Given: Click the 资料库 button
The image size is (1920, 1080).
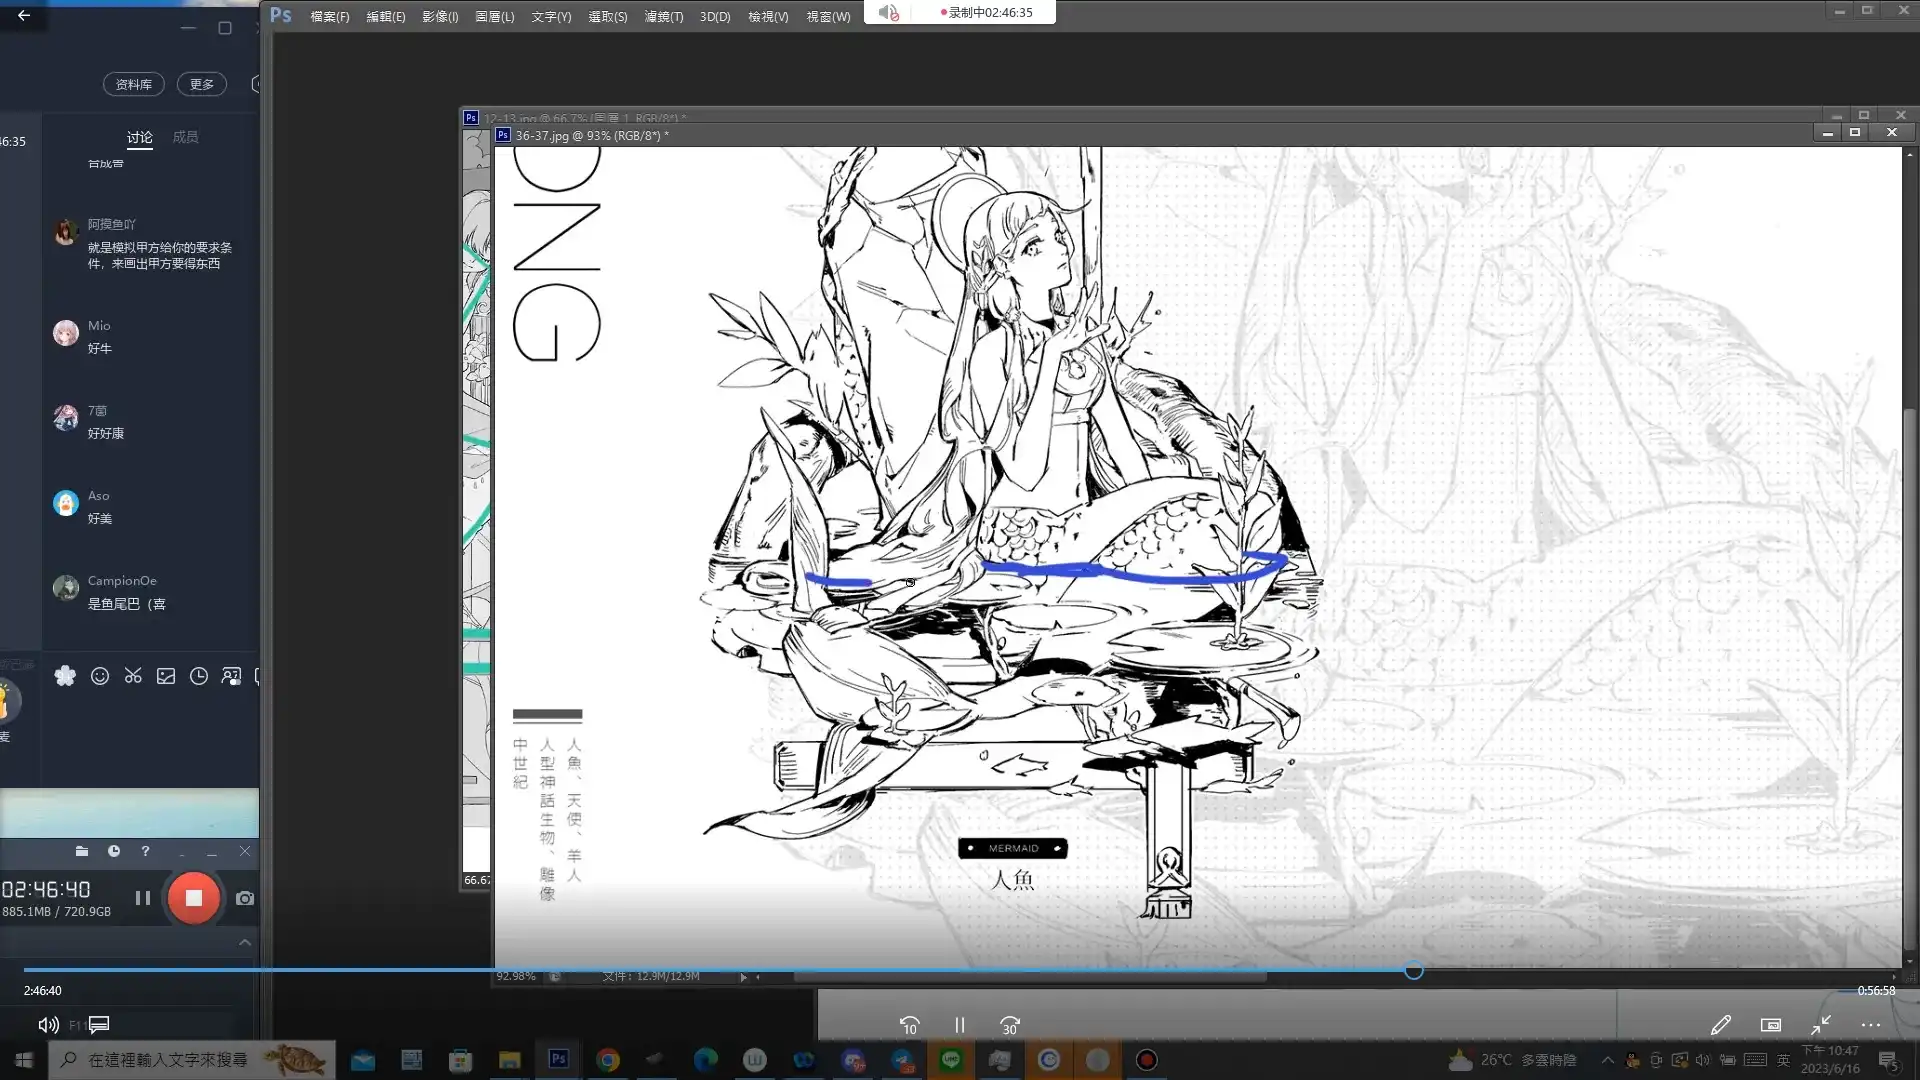Looking at the screenshot, I should [x=133, y=84].
